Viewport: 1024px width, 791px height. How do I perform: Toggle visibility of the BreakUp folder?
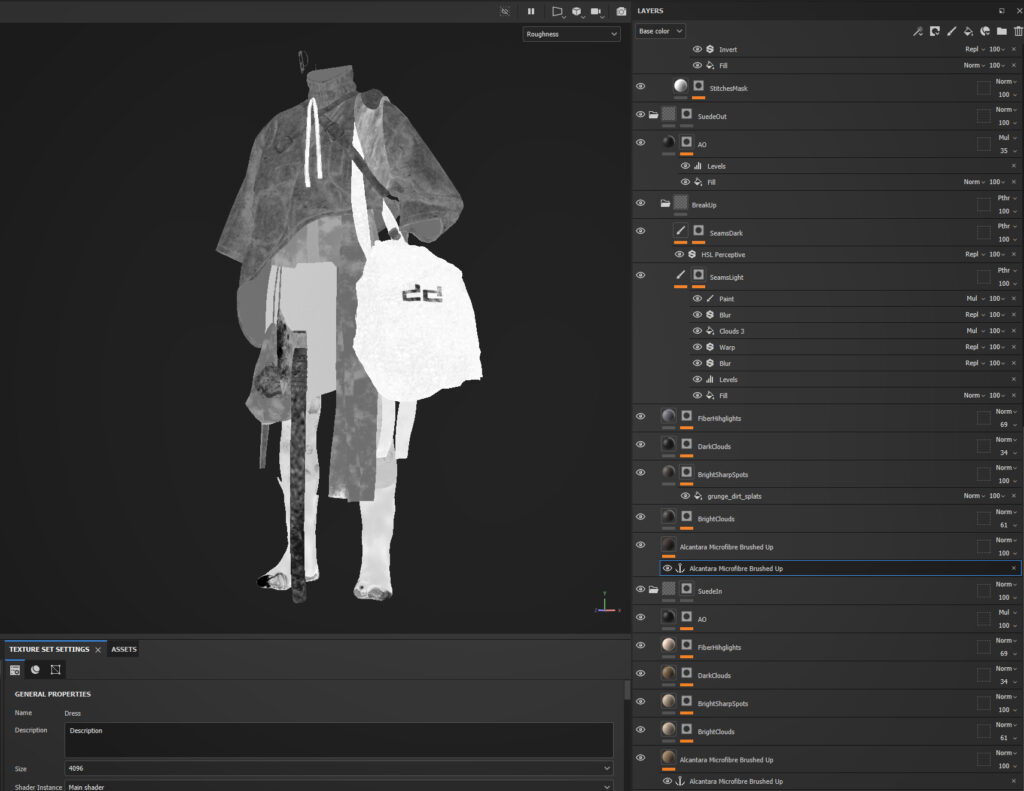640,203
